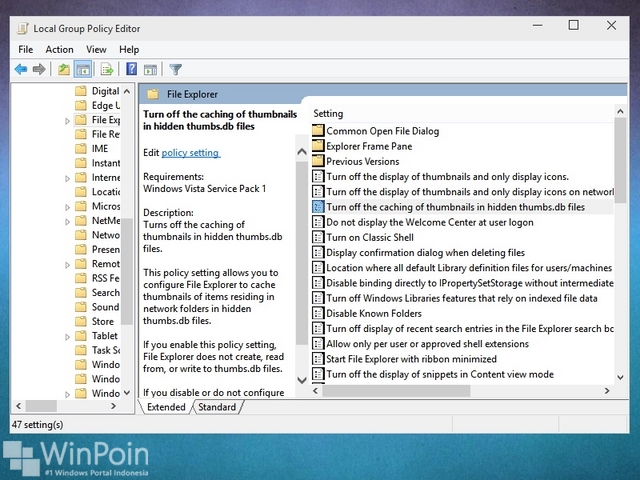This screenshot has height=480, width=640.
Task: Click the Digital folder icon in tree
Action: 81,91
